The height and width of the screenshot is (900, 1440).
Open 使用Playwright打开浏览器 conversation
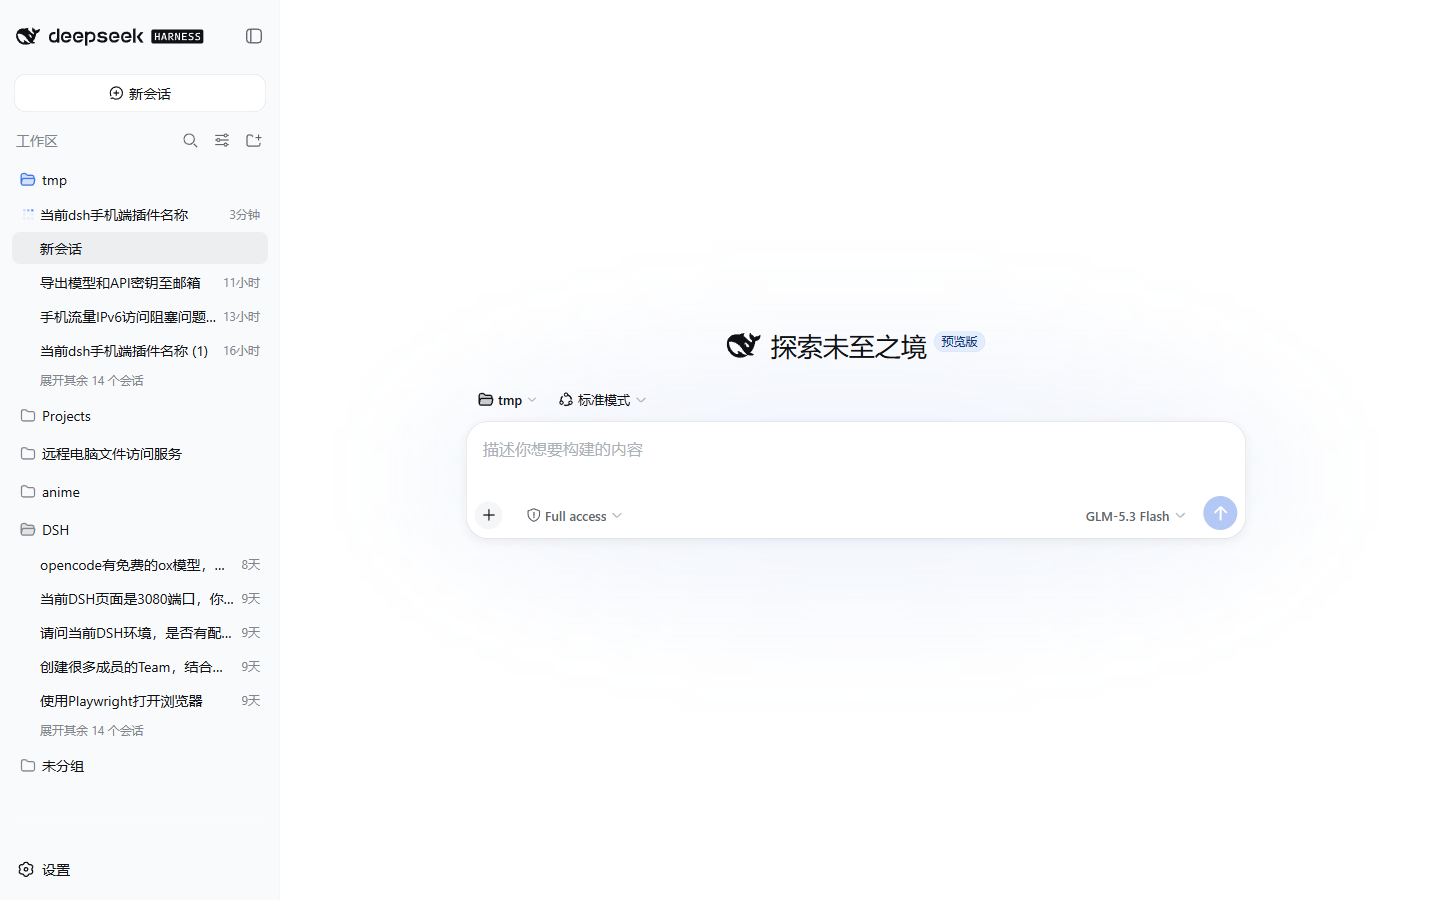coord(140,701)
